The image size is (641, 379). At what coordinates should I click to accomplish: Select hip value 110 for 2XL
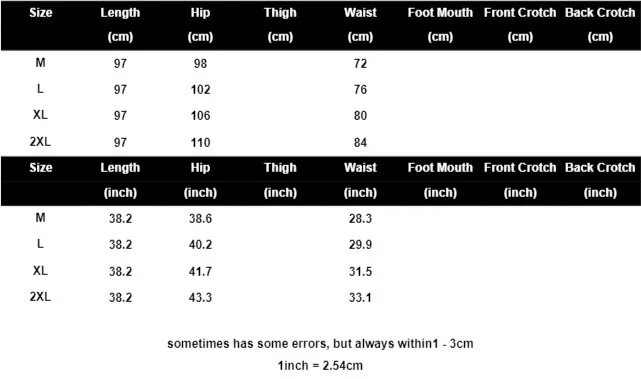click(200, 142)
